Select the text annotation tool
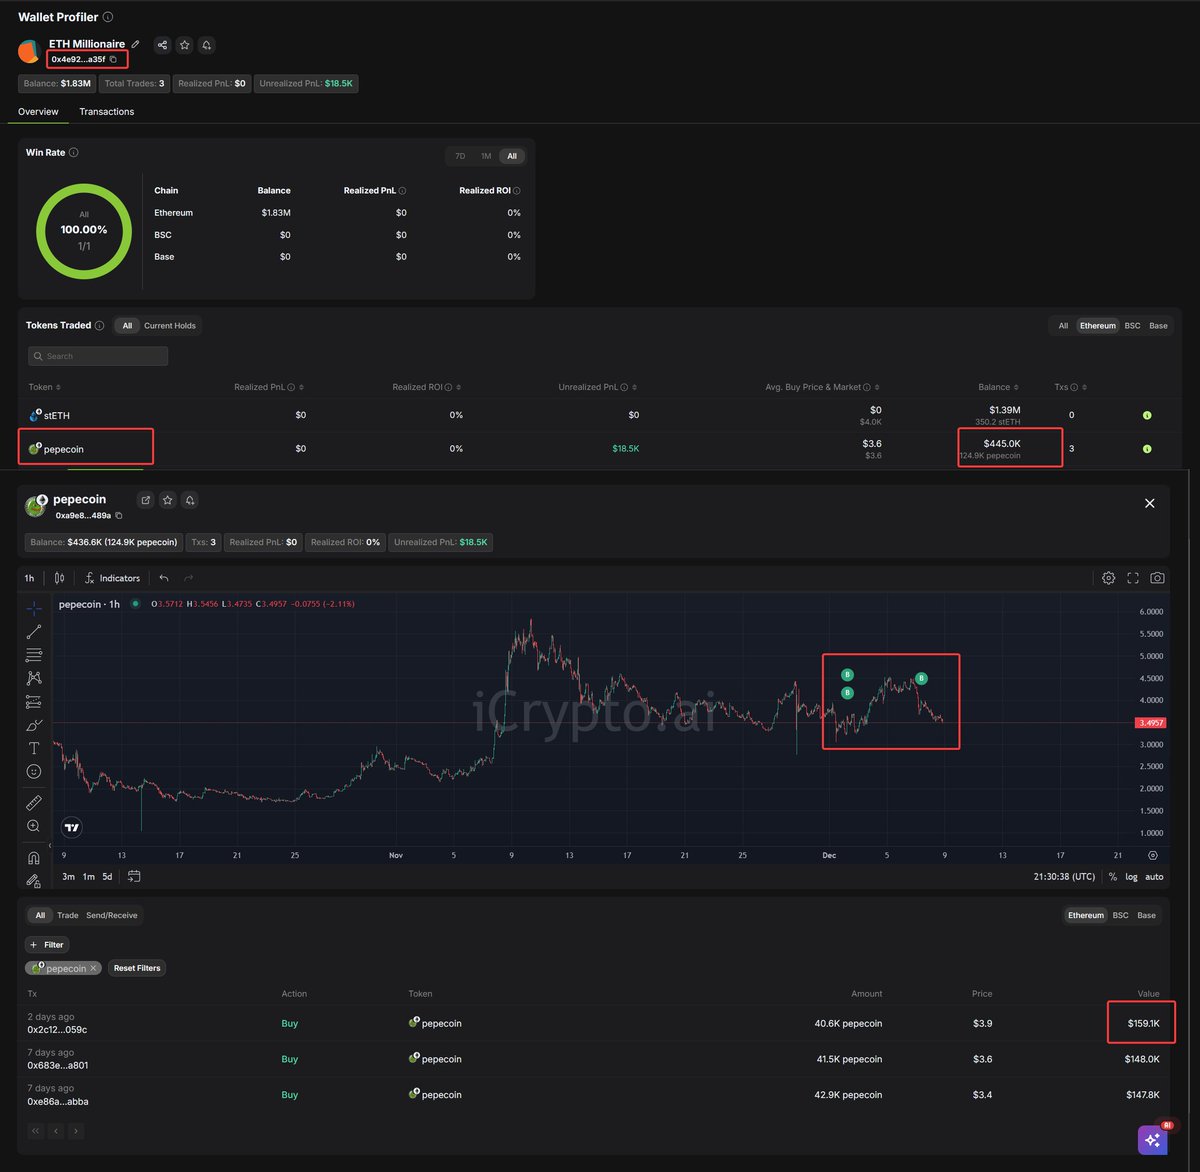This screenshot has width=1200, height=1172. (34, 748)
